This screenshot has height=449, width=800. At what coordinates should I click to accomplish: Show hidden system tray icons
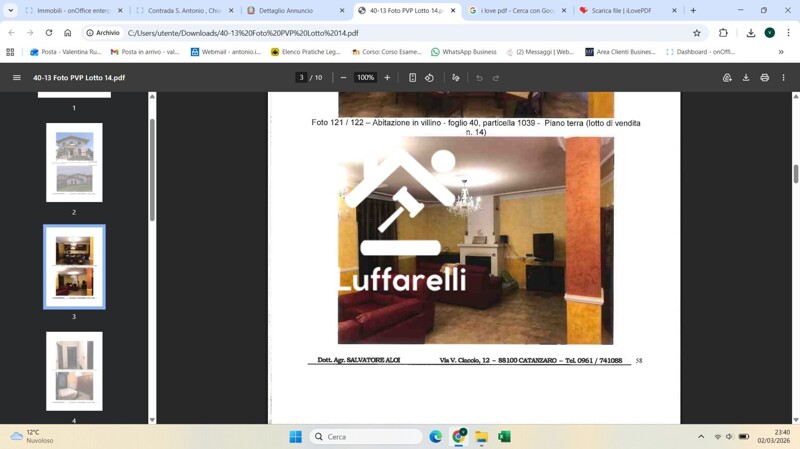701,437
